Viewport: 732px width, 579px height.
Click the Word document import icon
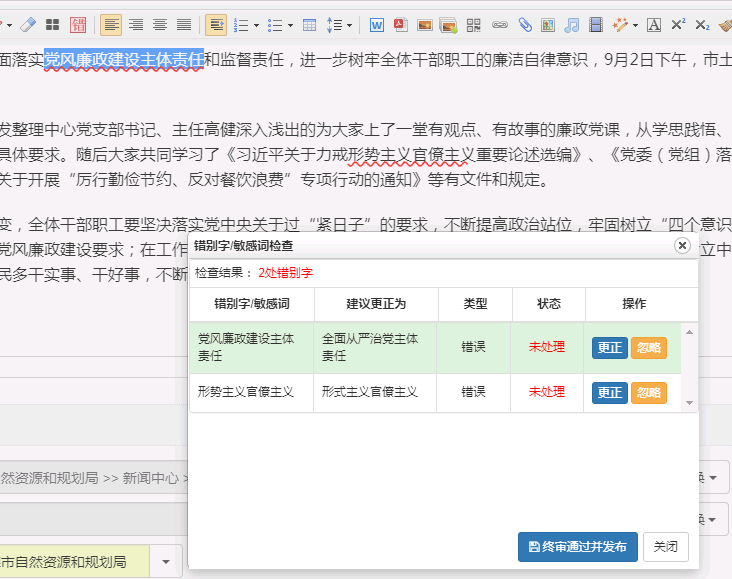377,24
